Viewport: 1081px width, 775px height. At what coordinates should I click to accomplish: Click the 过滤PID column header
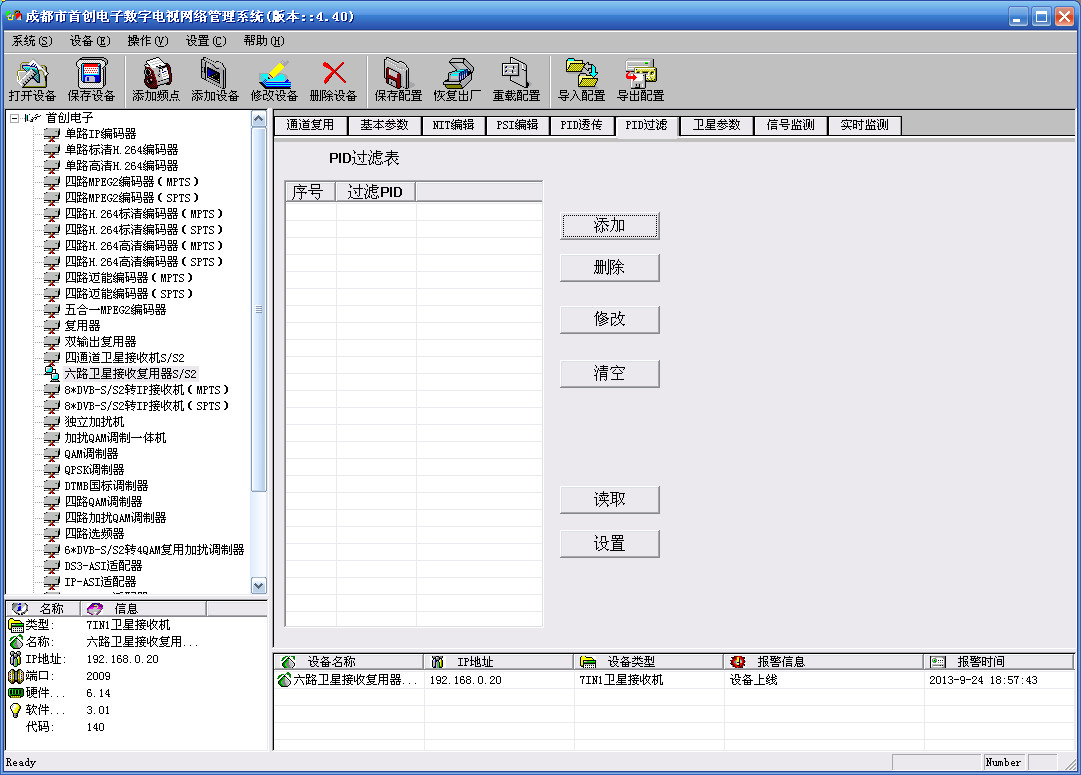point(375,192)
